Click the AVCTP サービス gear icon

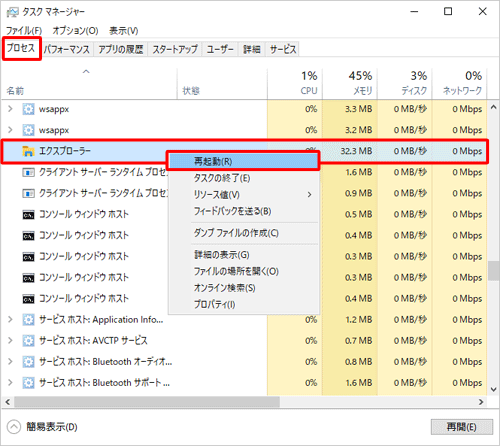[x=28, y=341]
